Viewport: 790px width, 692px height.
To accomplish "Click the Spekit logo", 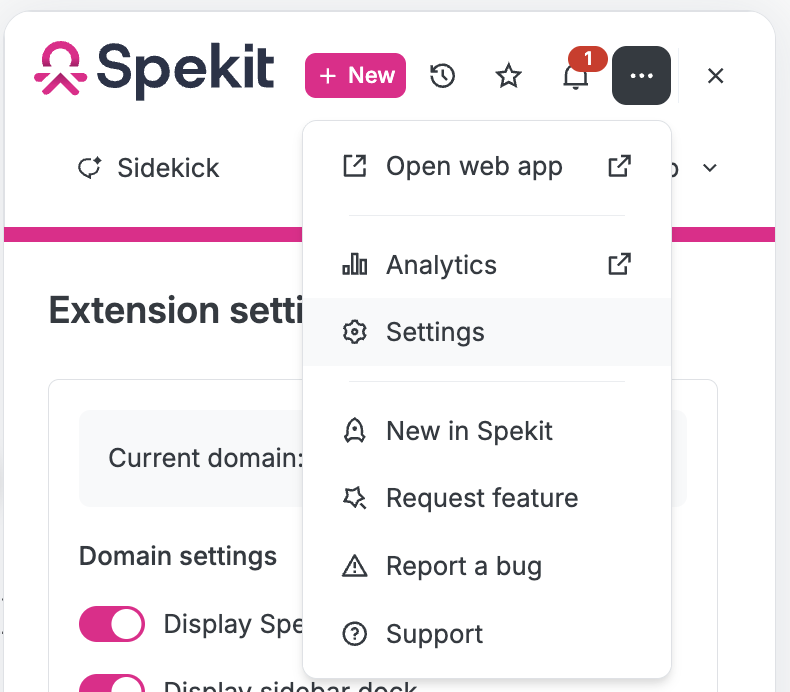I will click(x=154, y=70).
